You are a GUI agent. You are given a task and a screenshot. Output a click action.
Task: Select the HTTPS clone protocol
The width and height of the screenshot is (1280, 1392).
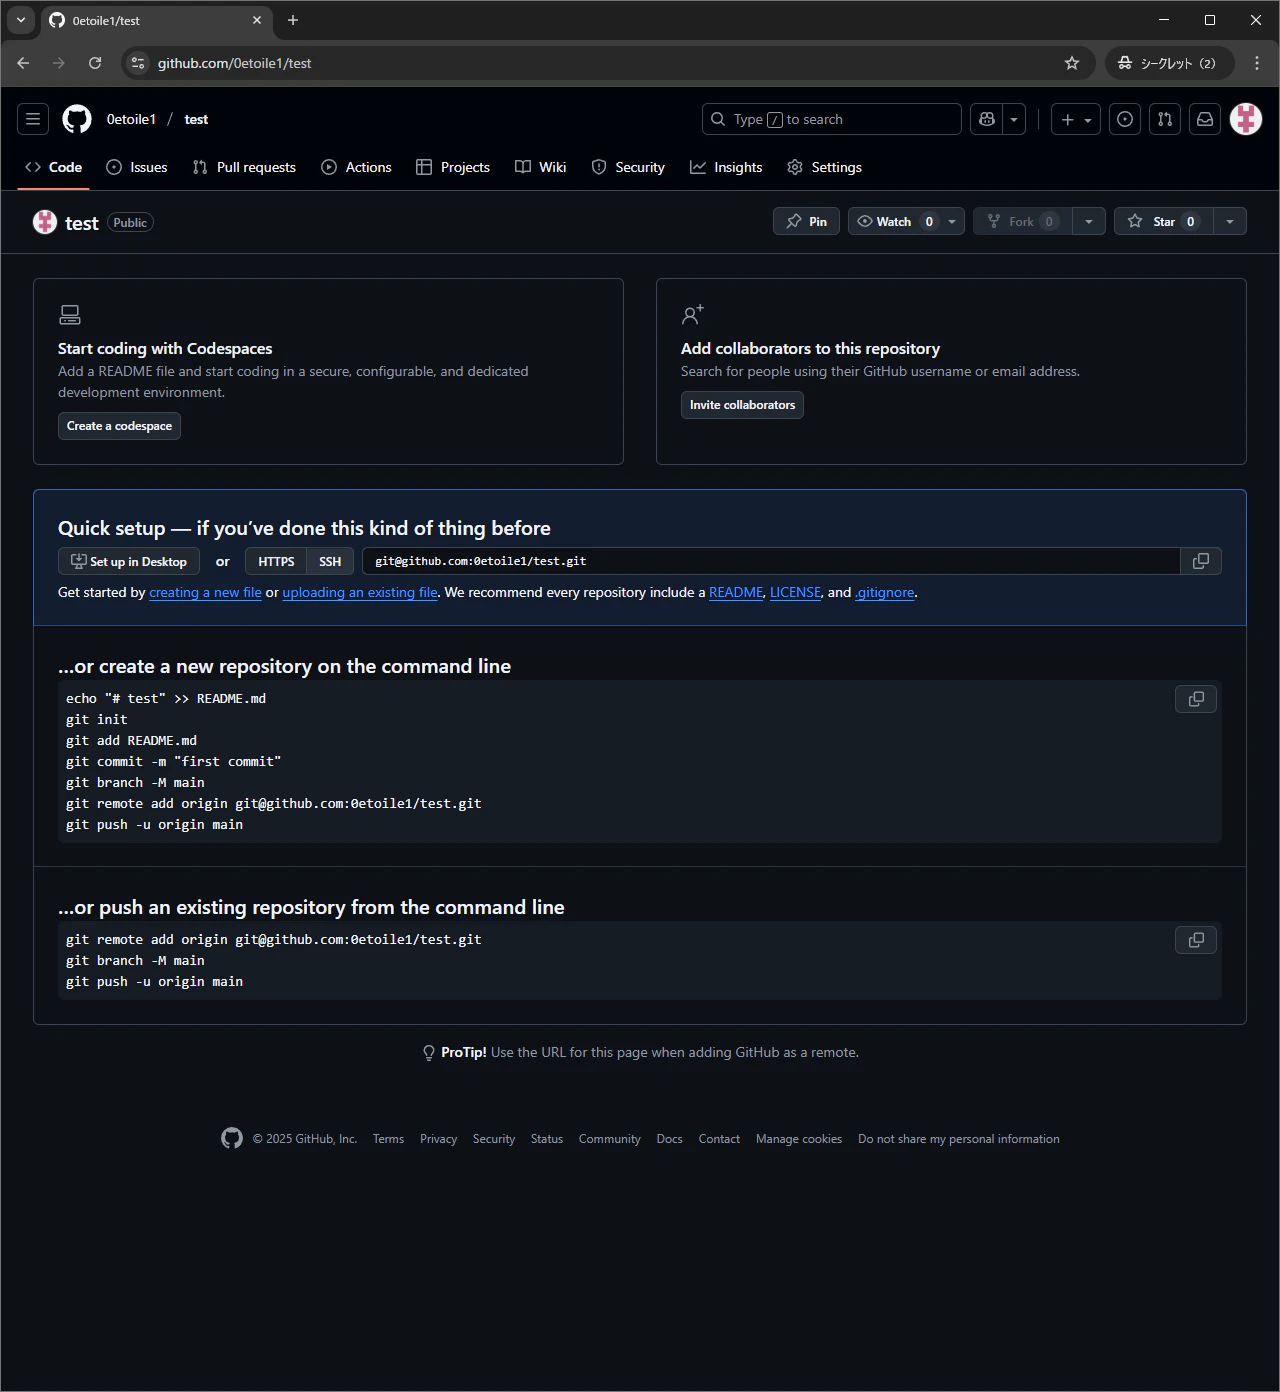pos(276,561)
